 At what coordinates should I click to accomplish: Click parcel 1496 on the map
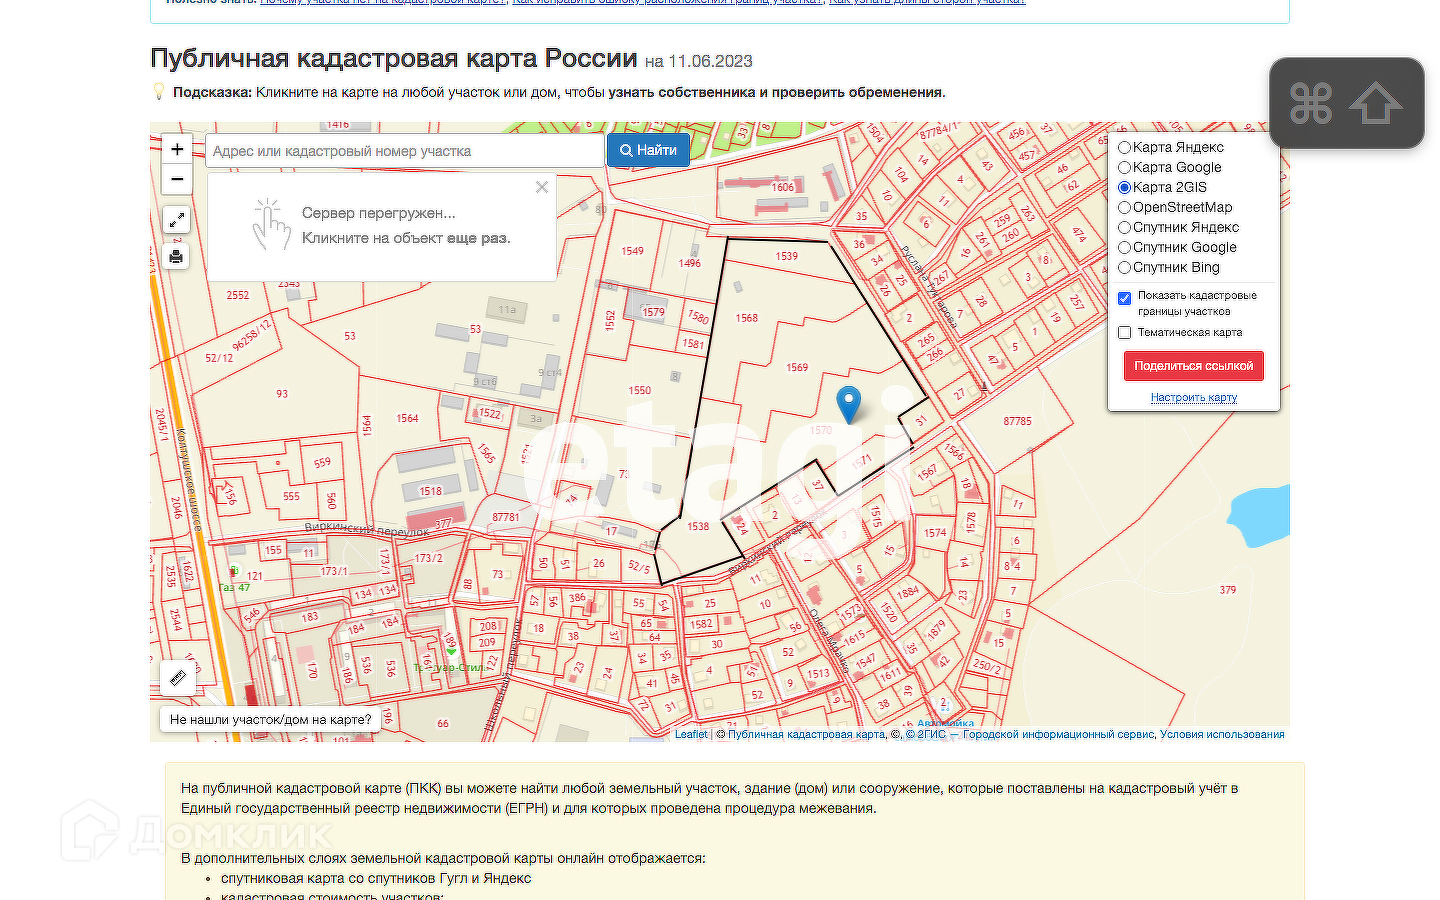coord(690,263)
